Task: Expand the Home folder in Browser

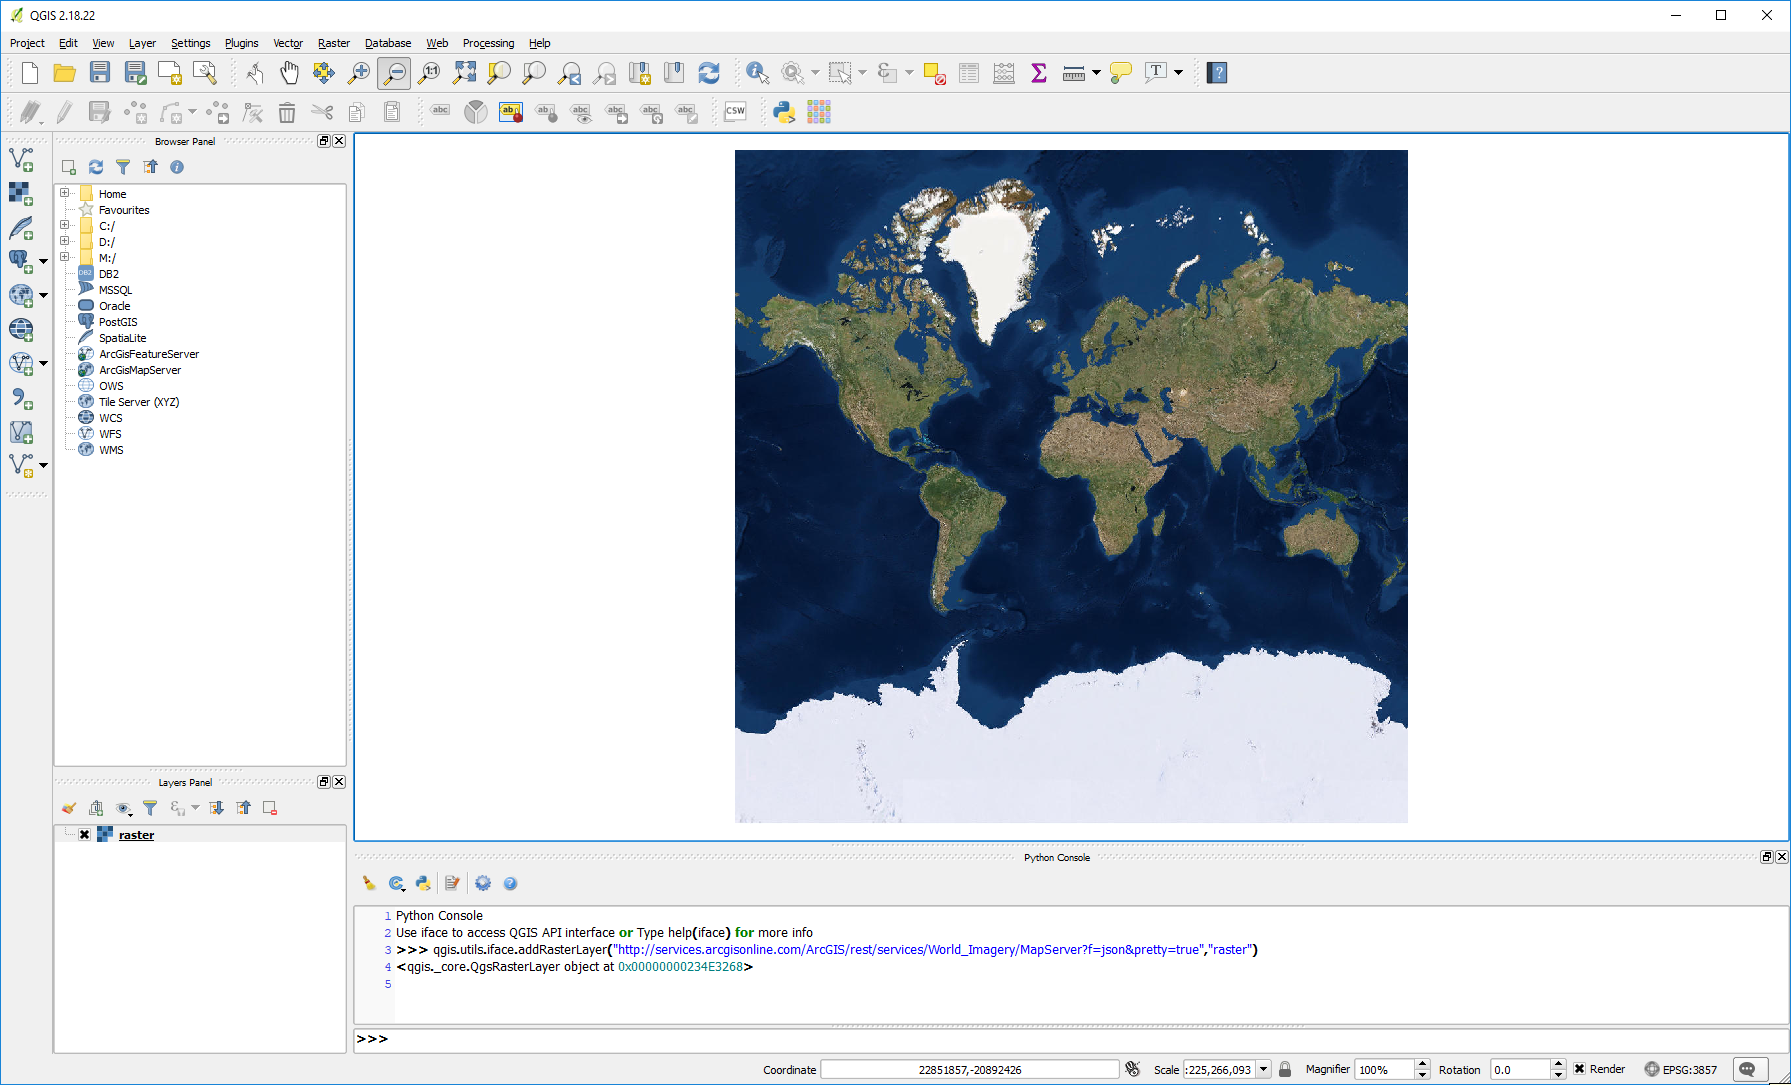Action: (65, 193)
